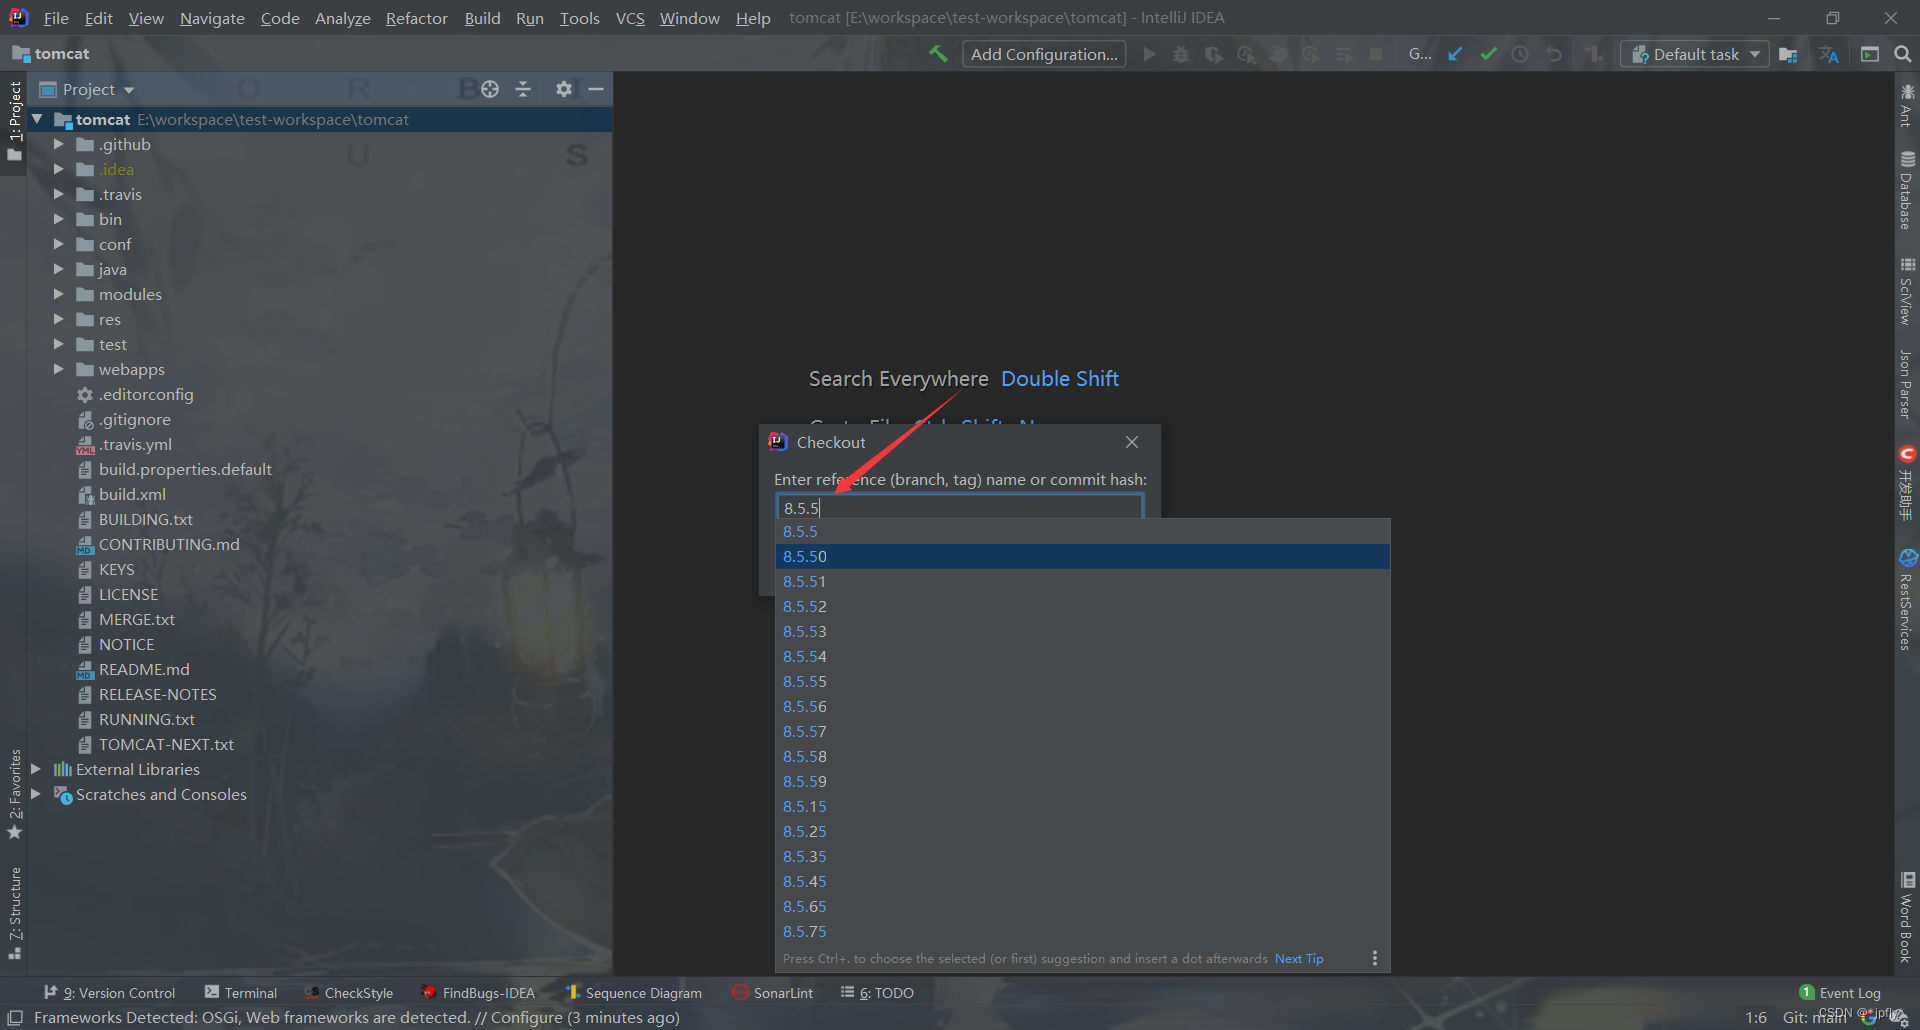Collapse the tomcat root project node

point(37,119)
